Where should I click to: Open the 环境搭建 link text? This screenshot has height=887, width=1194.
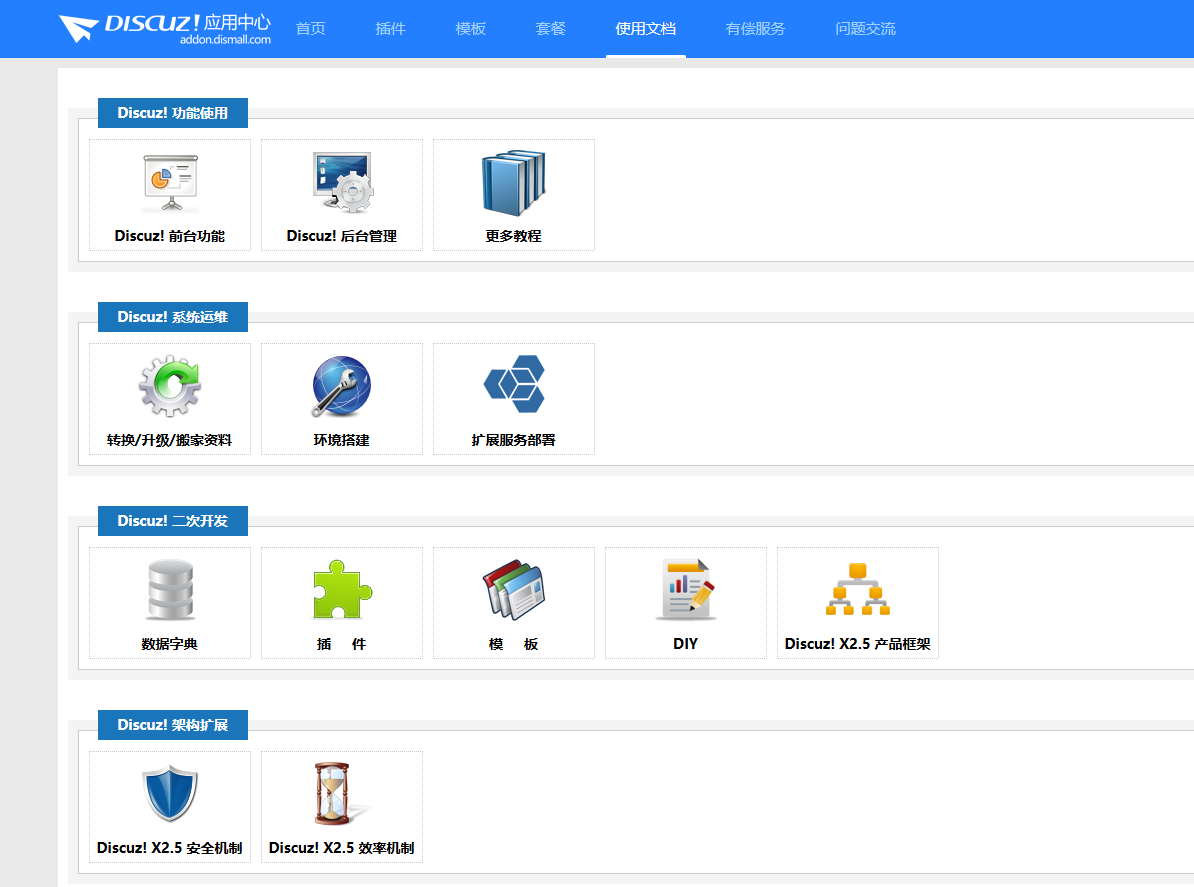pyautogui.click(x=342, y=440)
